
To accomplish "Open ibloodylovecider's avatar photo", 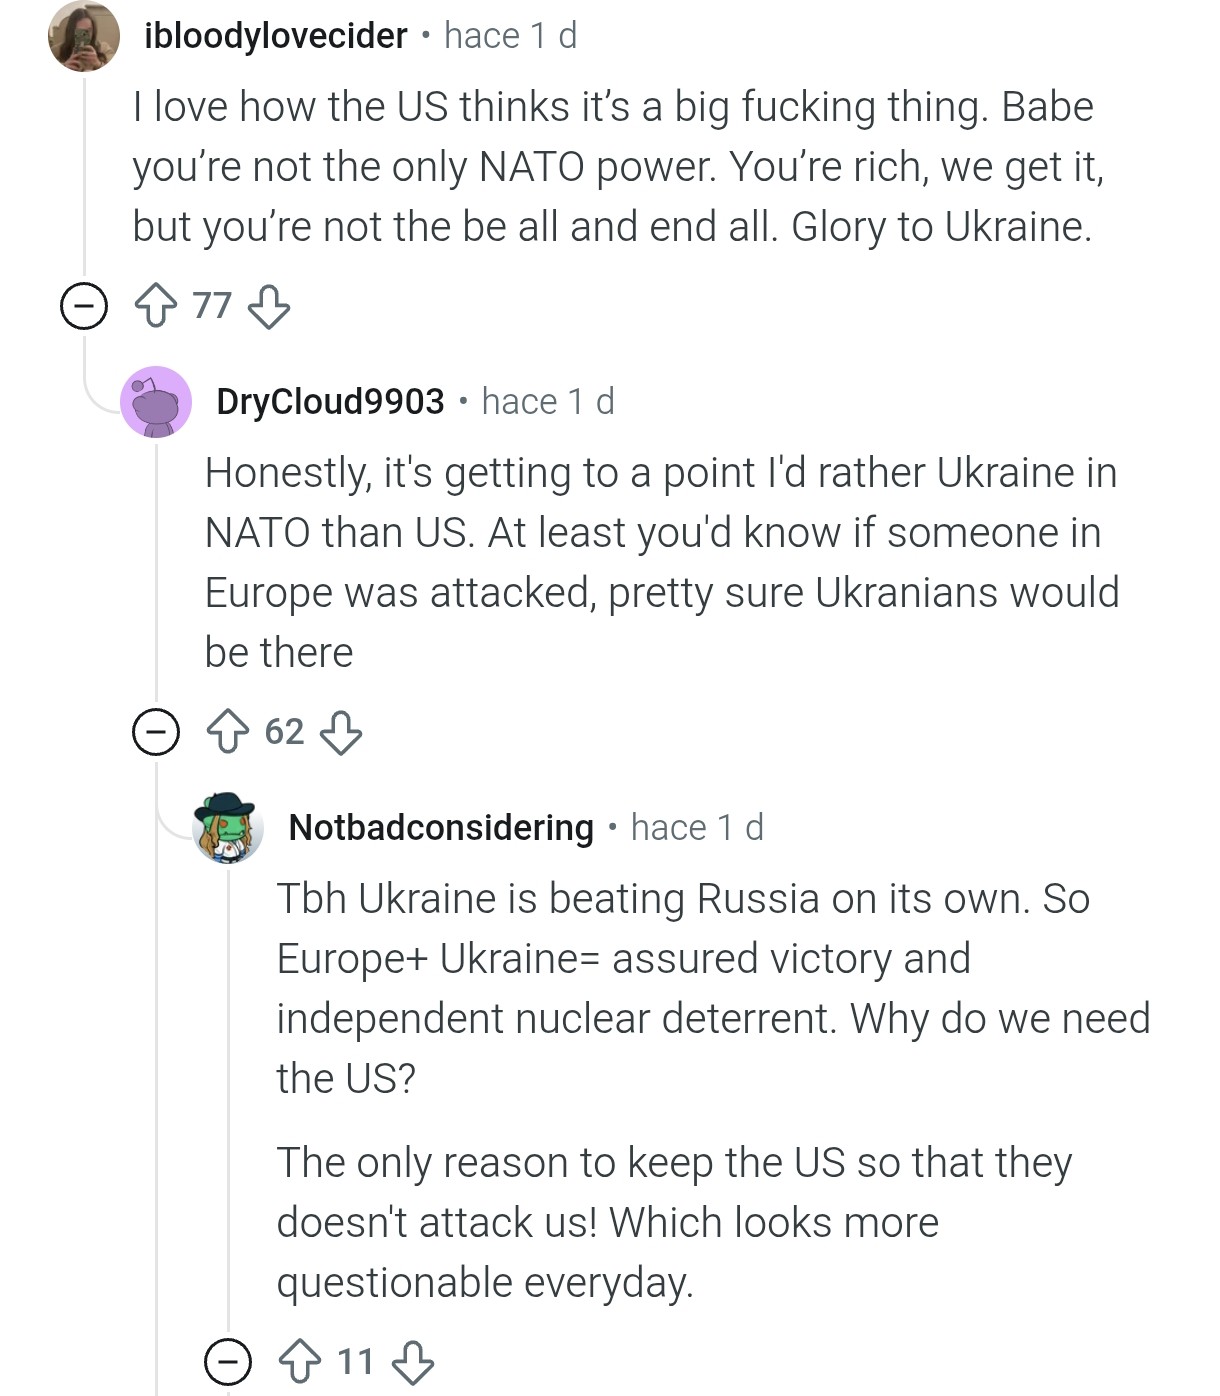I will click(x=84, y=36).
